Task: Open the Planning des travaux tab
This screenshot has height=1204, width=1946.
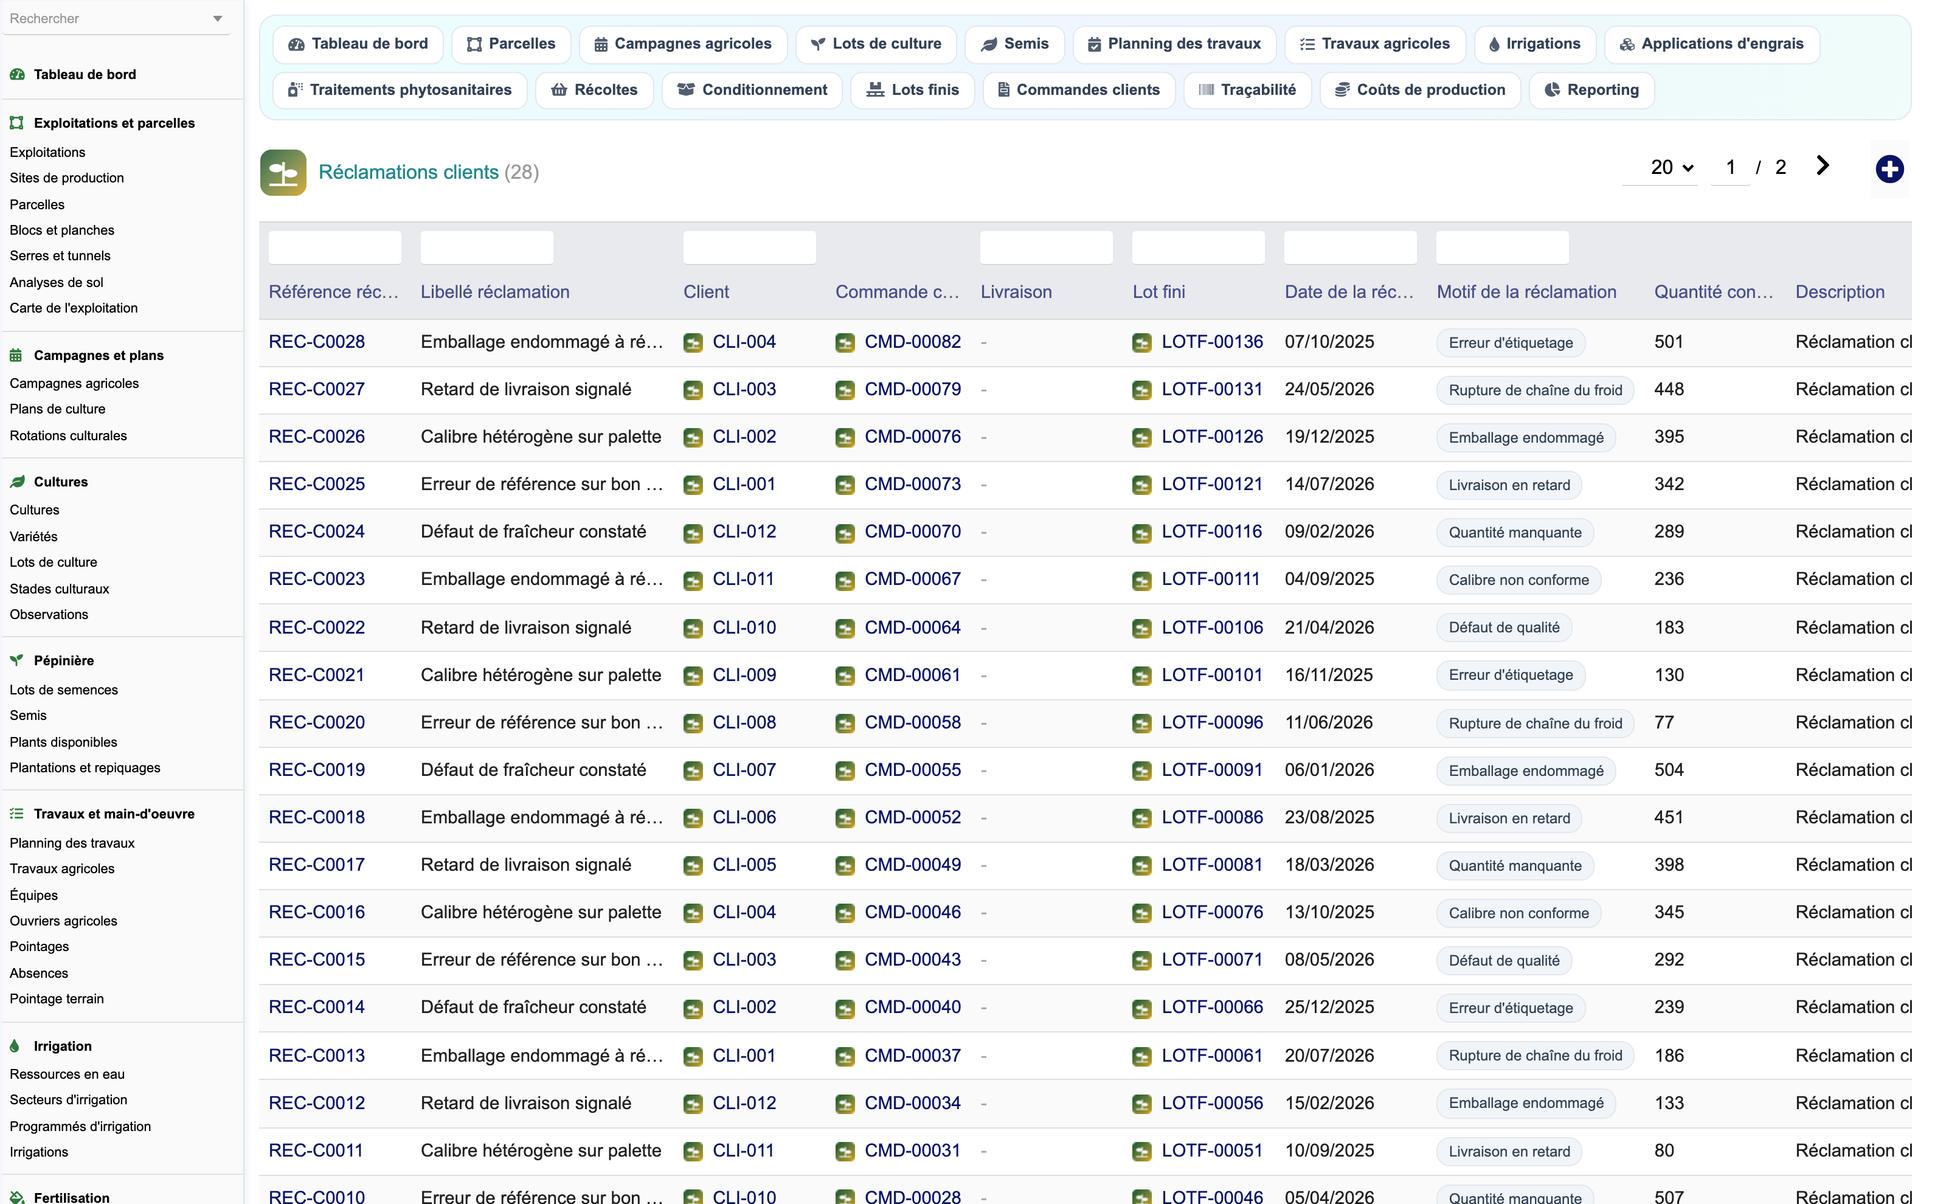Action: tap(1174, 44)
